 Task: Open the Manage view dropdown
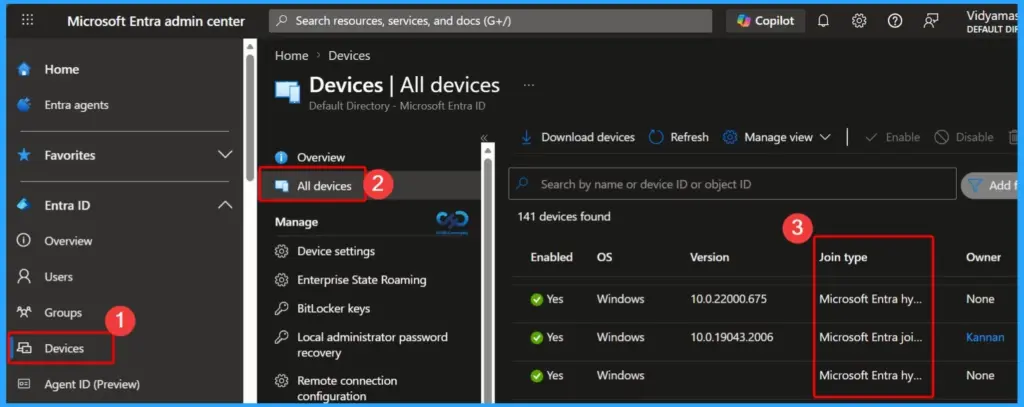(x=777, y=137)
